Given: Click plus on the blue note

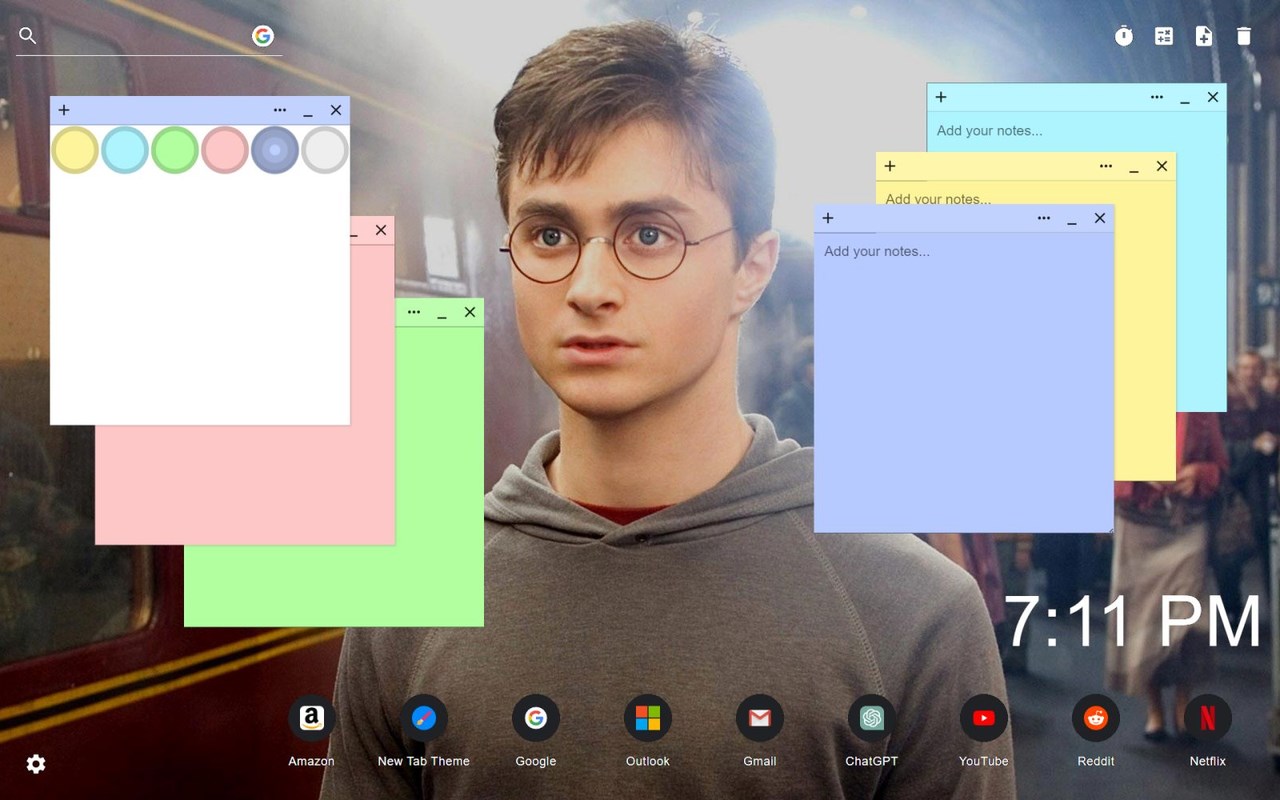Looking at the screenshot, I should tap(828, 218).
